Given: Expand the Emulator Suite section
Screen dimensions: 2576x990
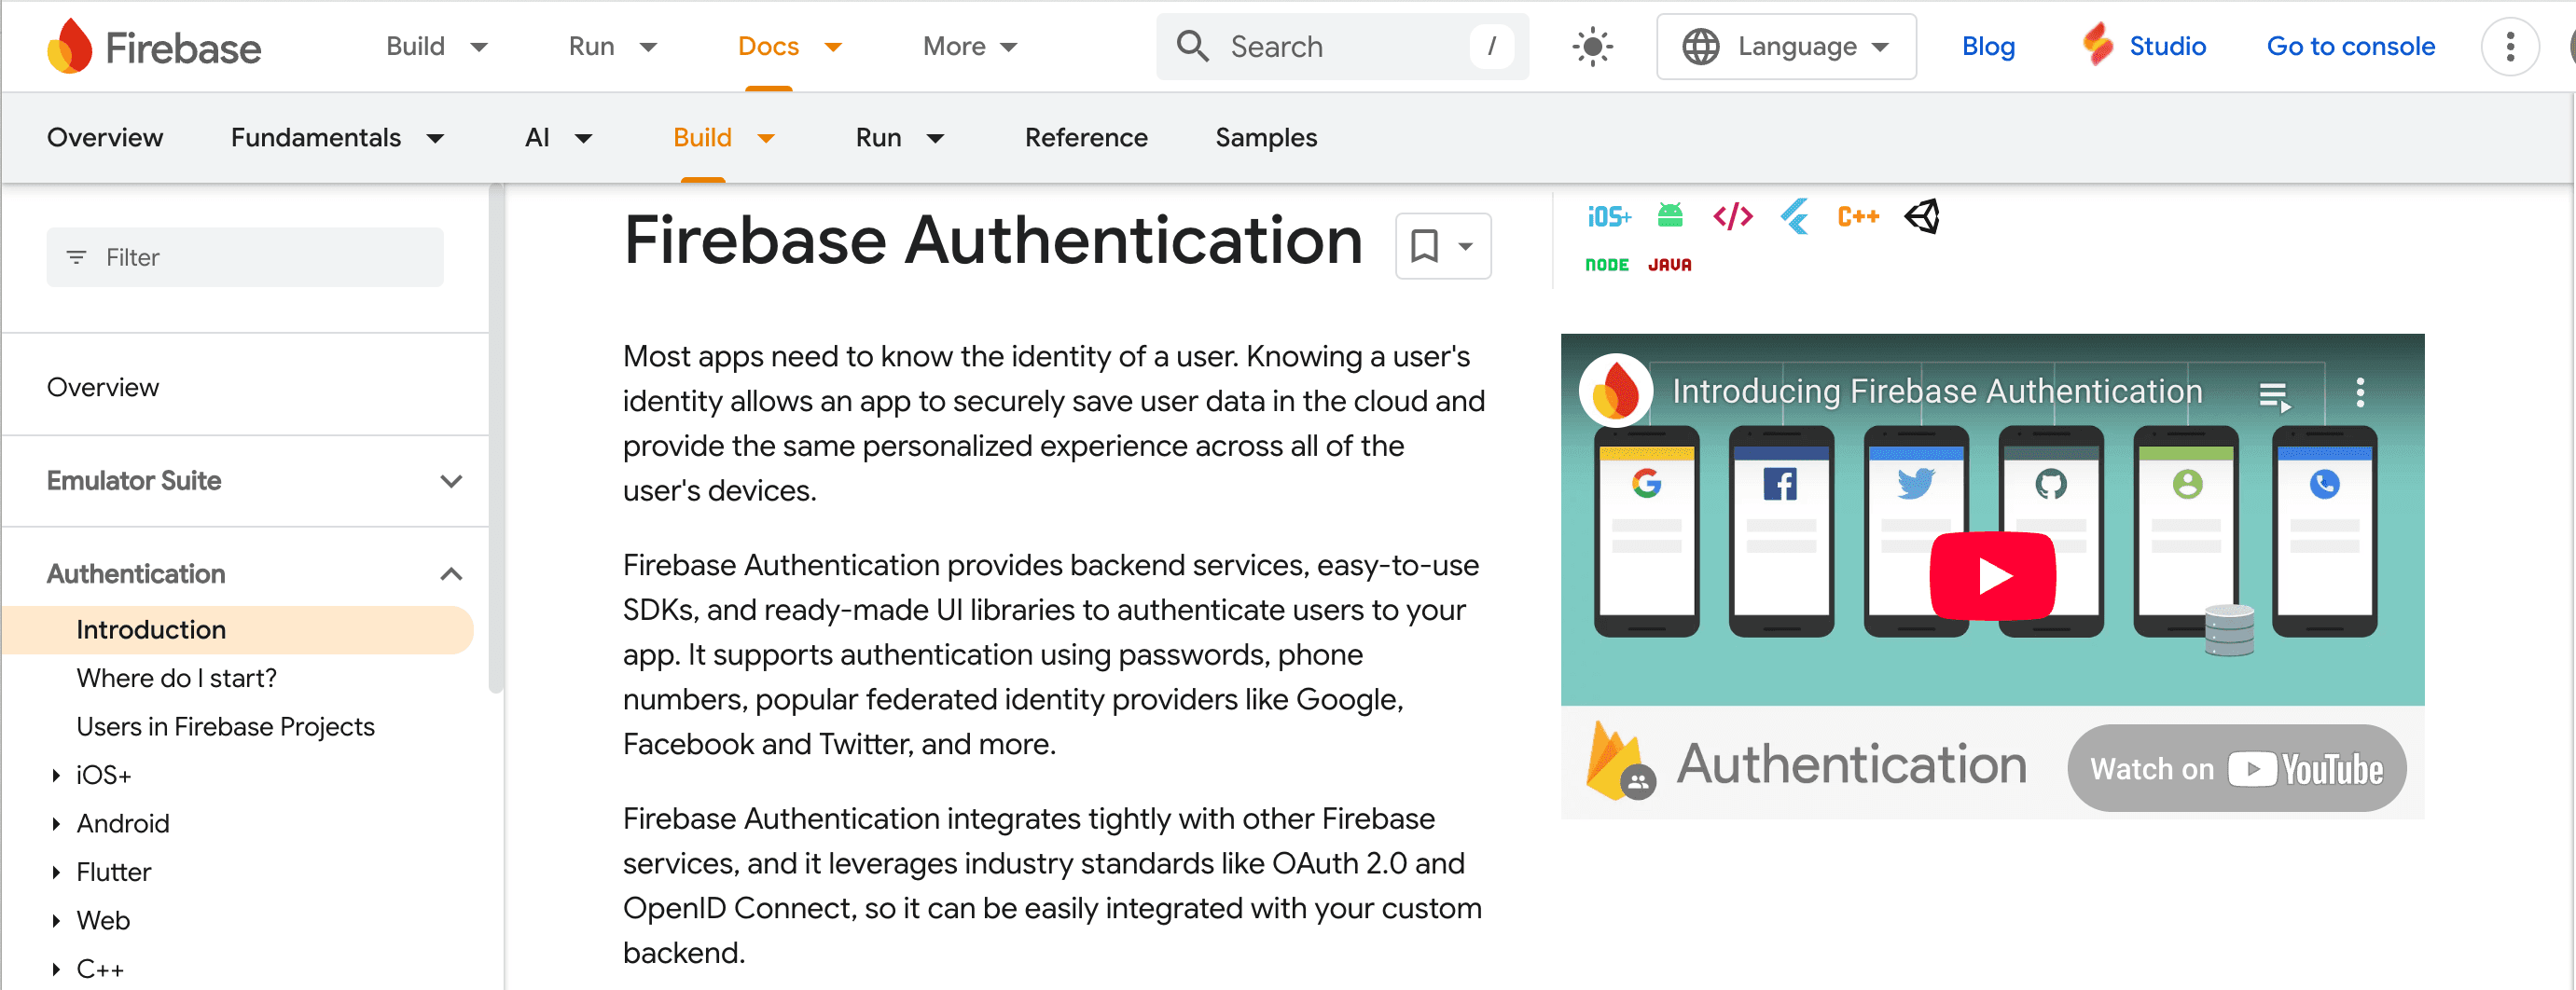Looking at the screenshot, I should [x=451, y=481].
